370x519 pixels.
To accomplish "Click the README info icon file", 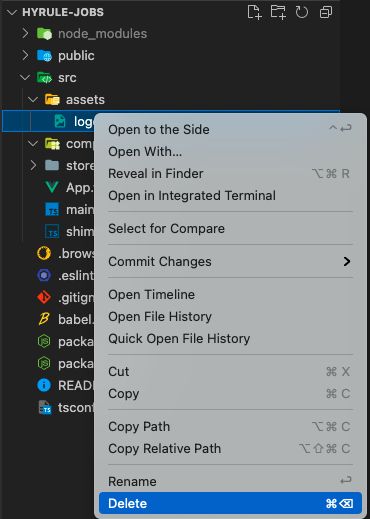I will coord(44,385).
